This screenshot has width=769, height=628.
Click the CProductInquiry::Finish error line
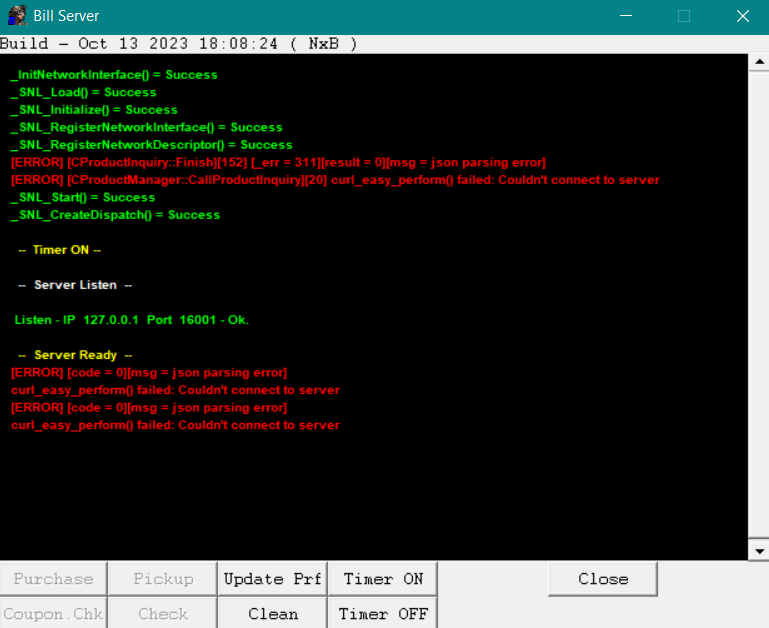click(278, 162)
